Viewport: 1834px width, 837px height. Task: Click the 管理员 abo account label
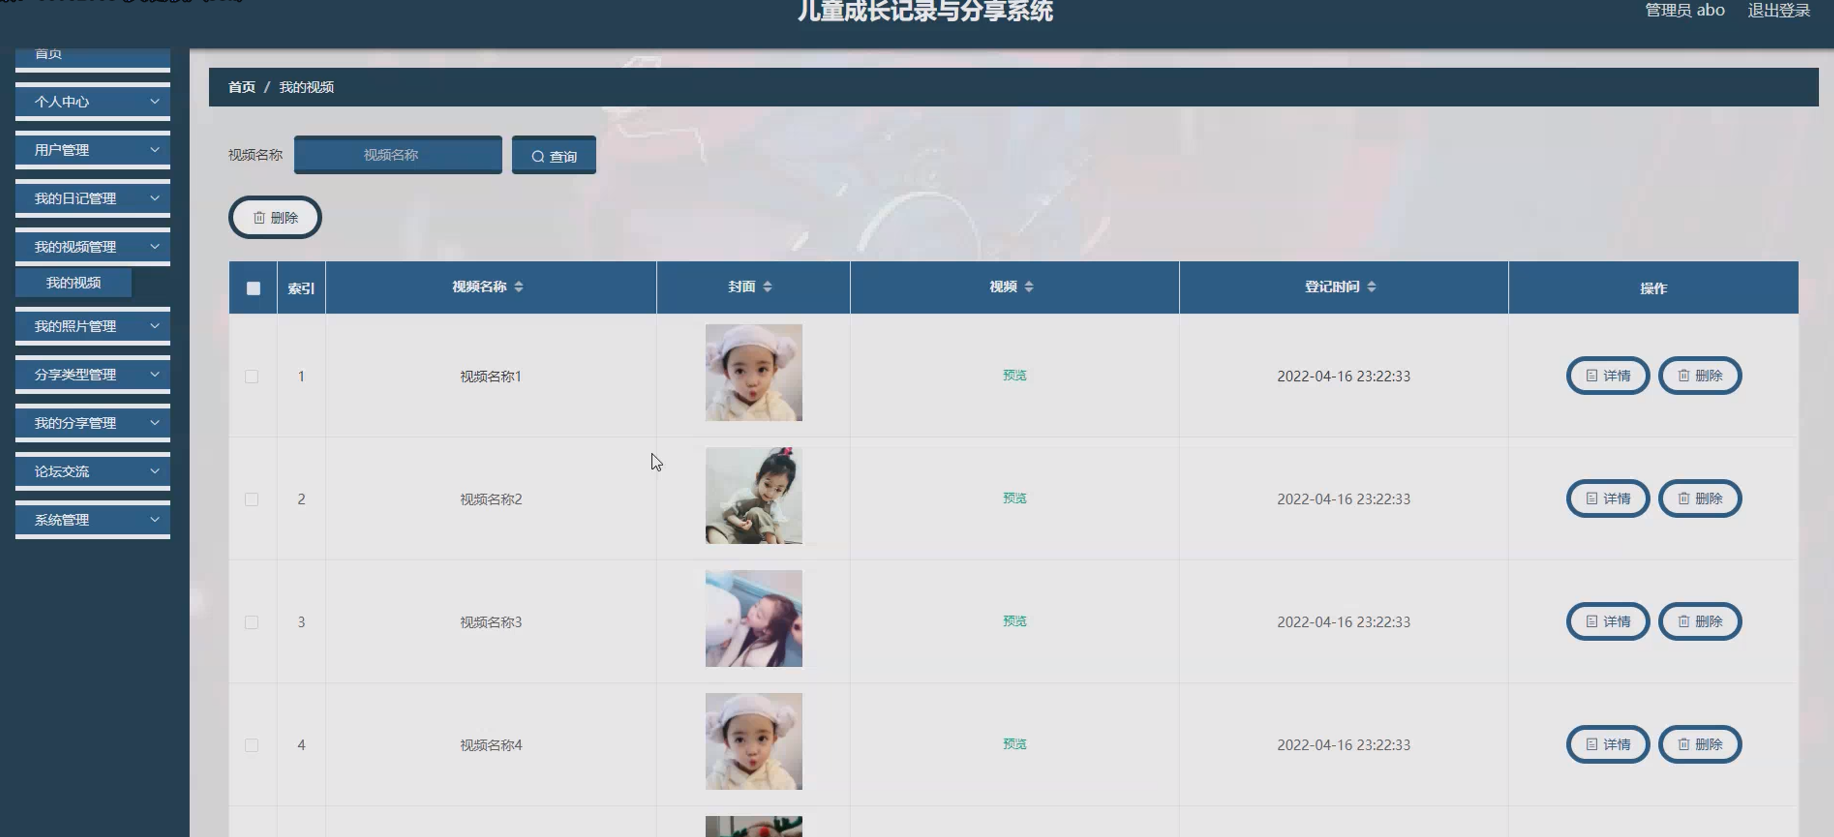(x=1684, y=11)
